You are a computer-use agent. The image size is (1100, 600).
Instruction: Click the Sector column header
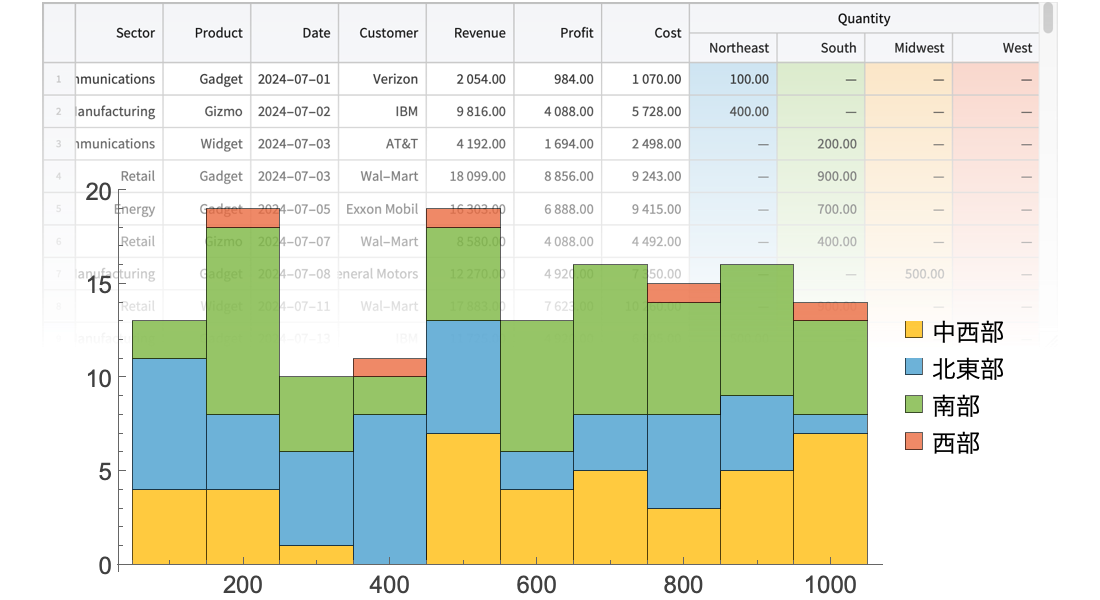click(119, 33)
